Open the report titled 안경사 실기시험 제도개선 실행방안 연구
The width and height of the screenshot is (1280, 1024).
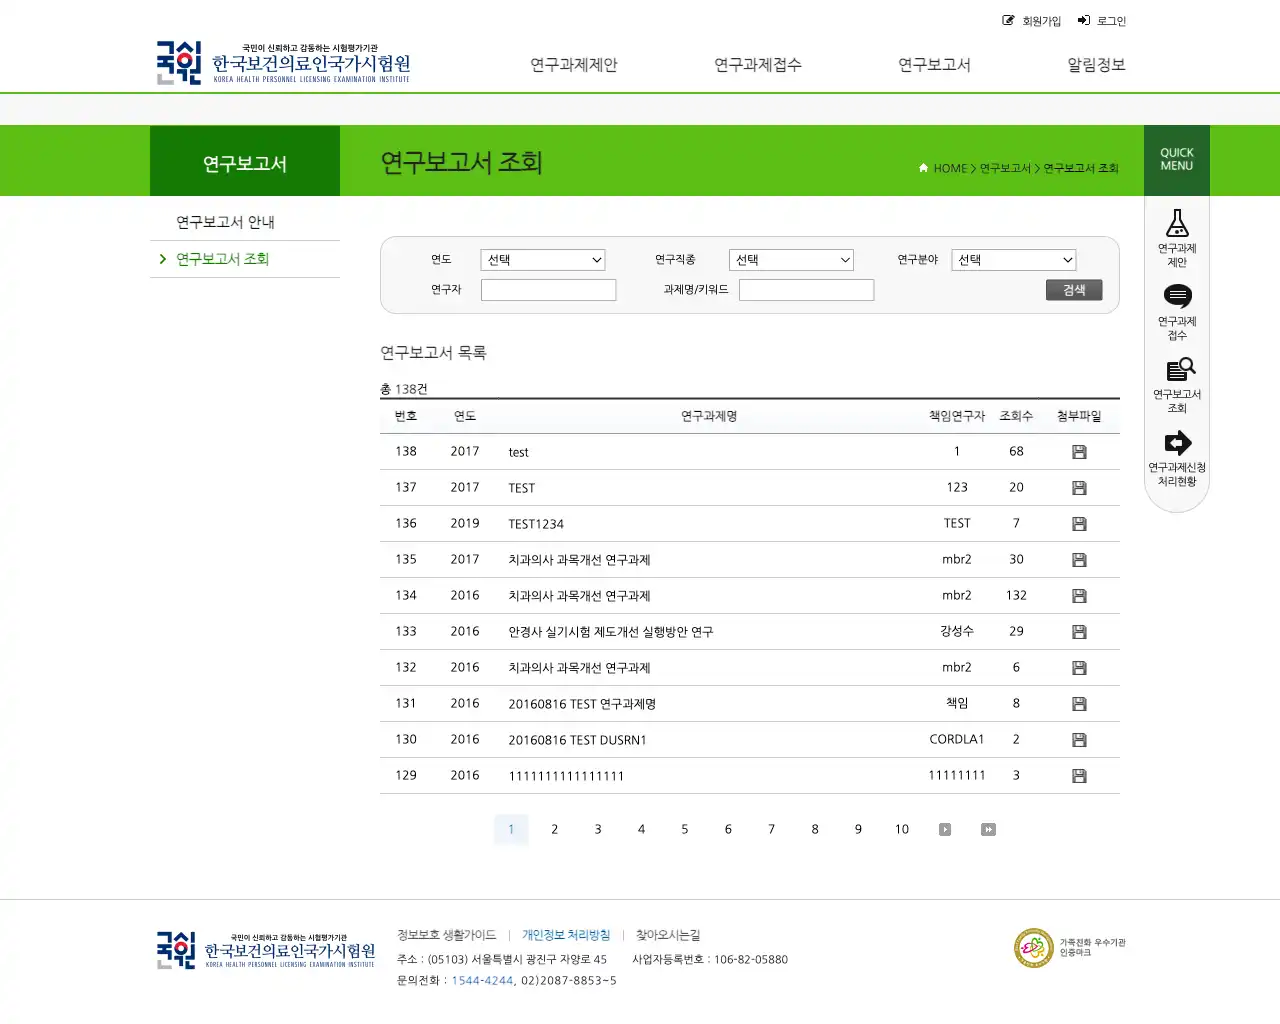(610, 632)
